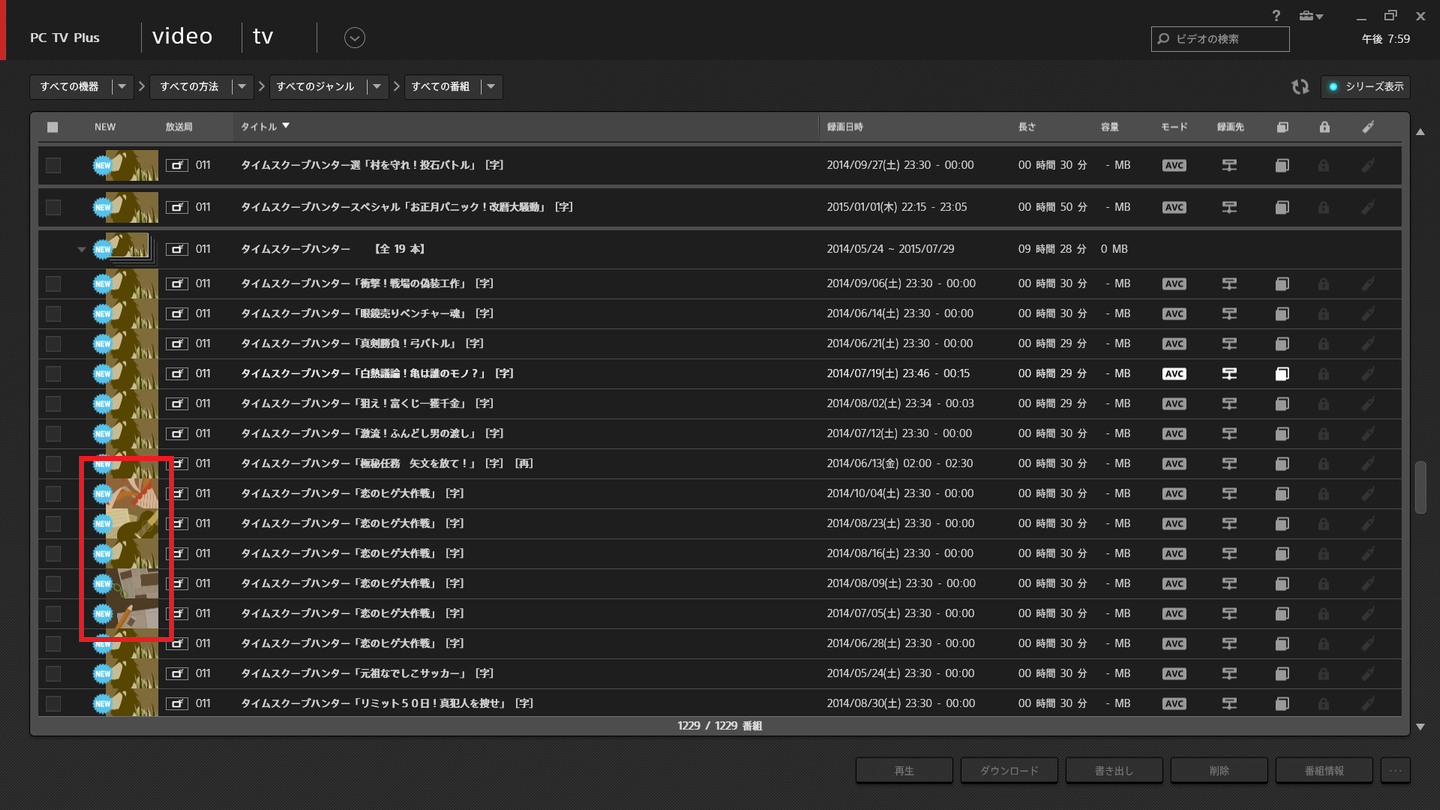Check the box for 村を守れ！投石バトル row
1440x810 pixels.
[53, 165]
